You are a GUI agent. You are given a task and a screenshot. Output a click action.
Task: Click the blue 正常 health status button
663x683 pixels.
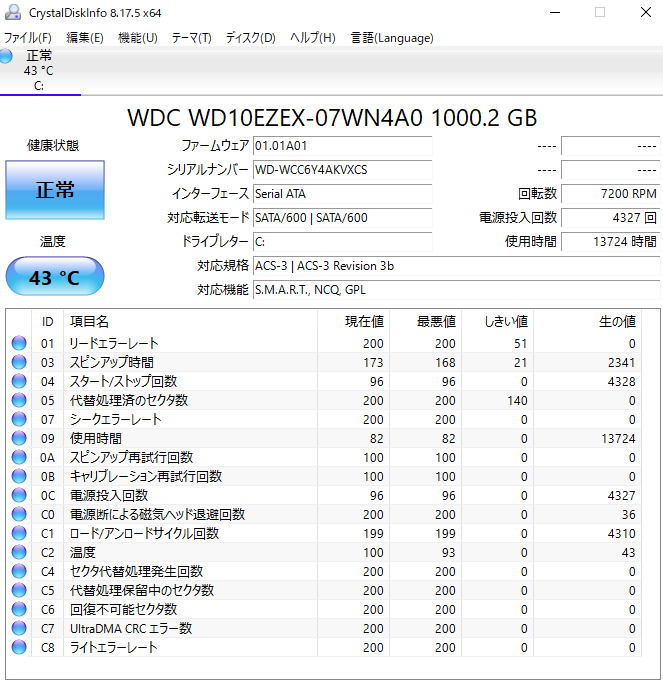[55, 190]
